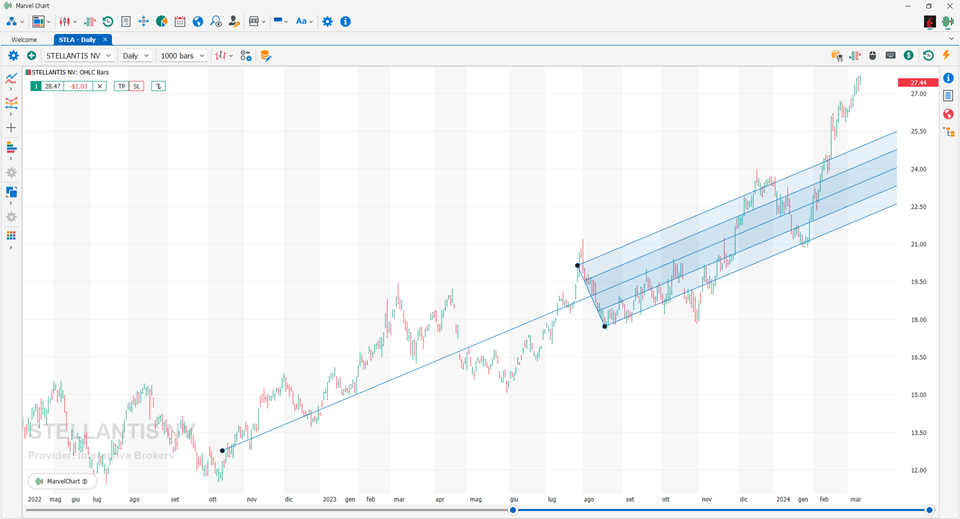Click the MarvelChart badge button on chart
960x519 pixels.
point(62,482)
